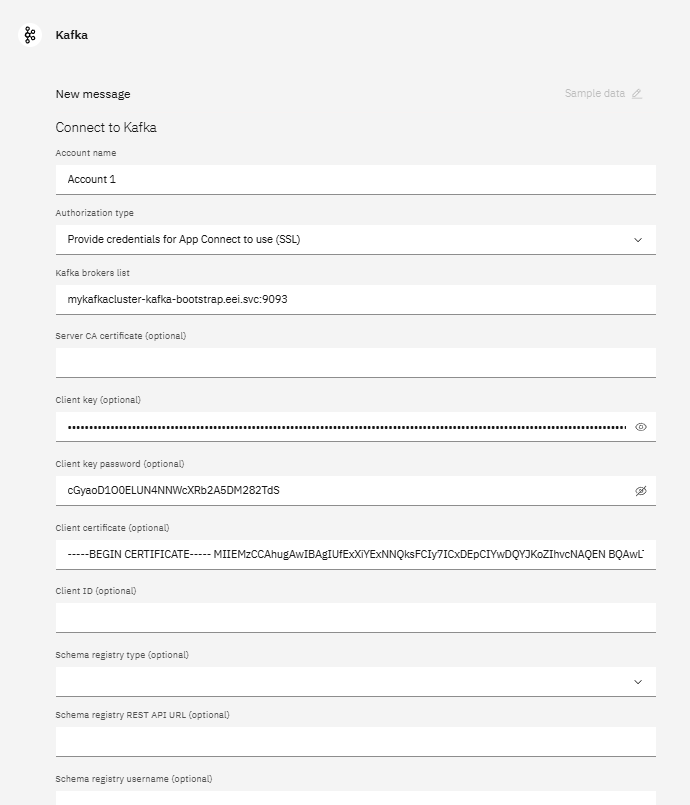Focus the Kafka brokers list field

coord(356,300)
